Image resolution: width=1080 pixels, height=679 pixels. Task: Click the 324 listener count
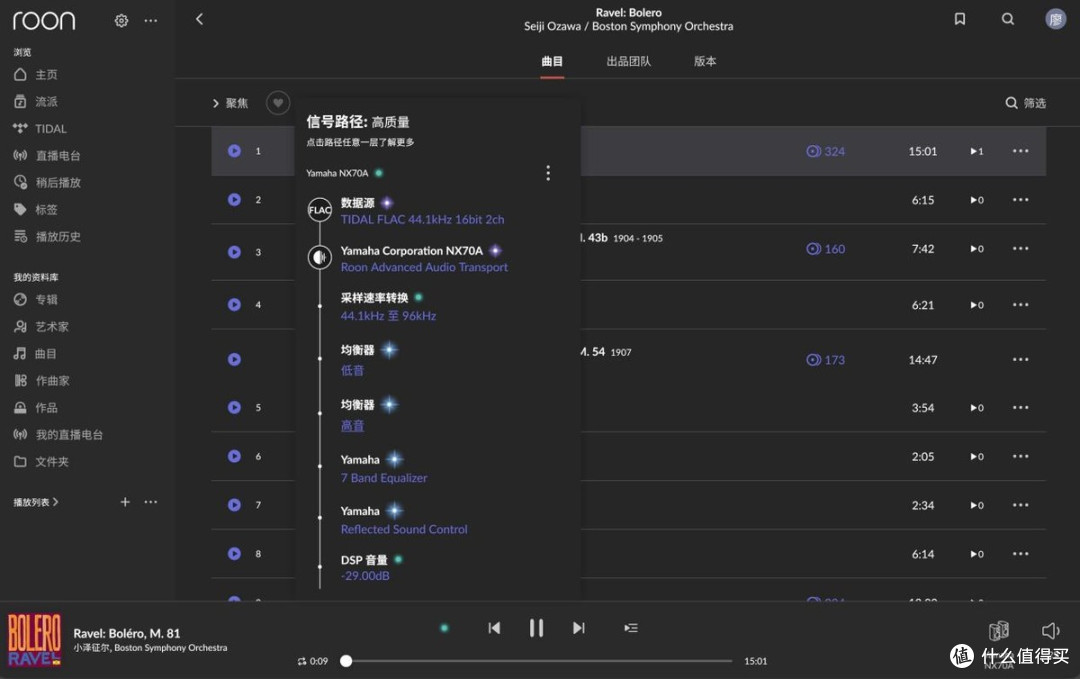click(825, 152)
